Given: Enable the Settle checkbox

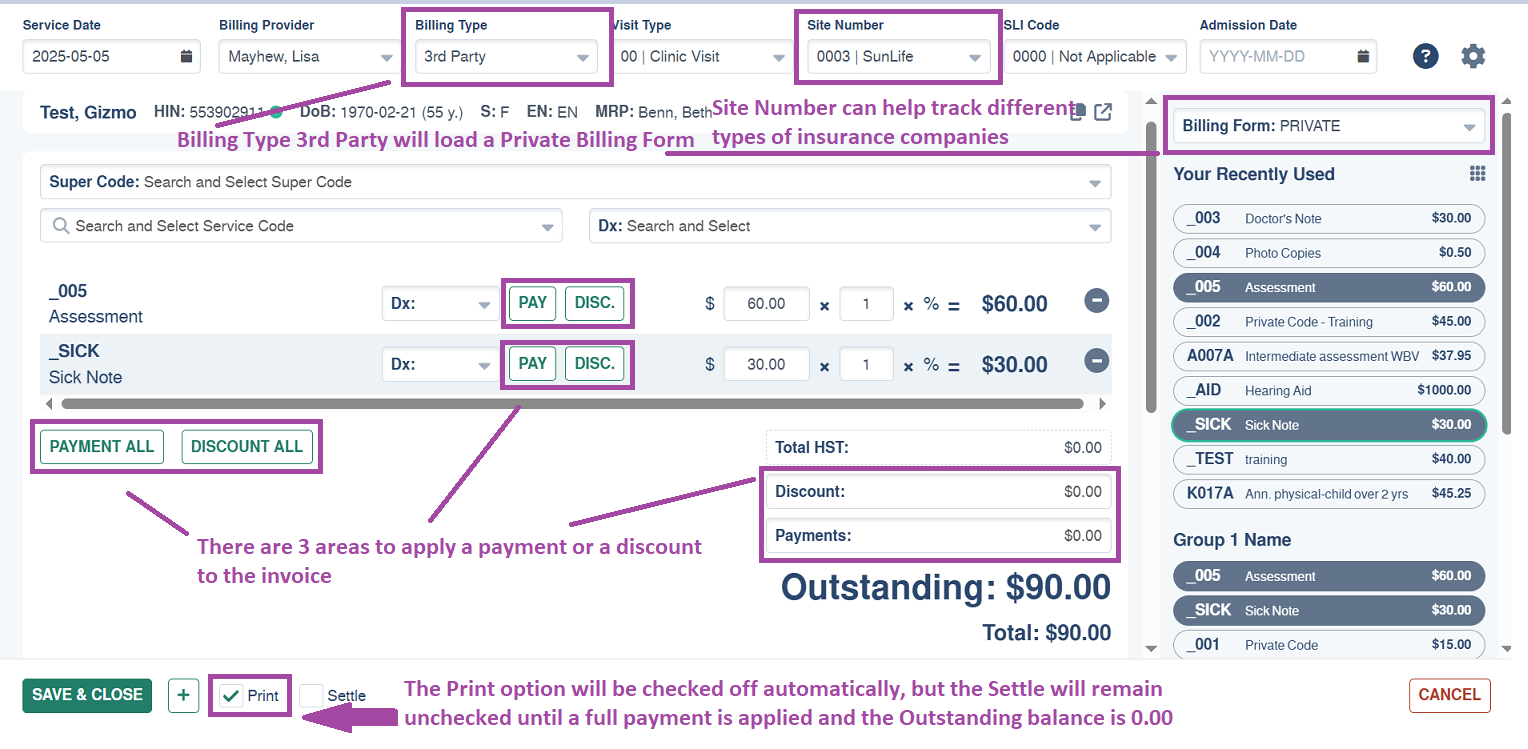Looking at the screenshot, I should point(311,696).
